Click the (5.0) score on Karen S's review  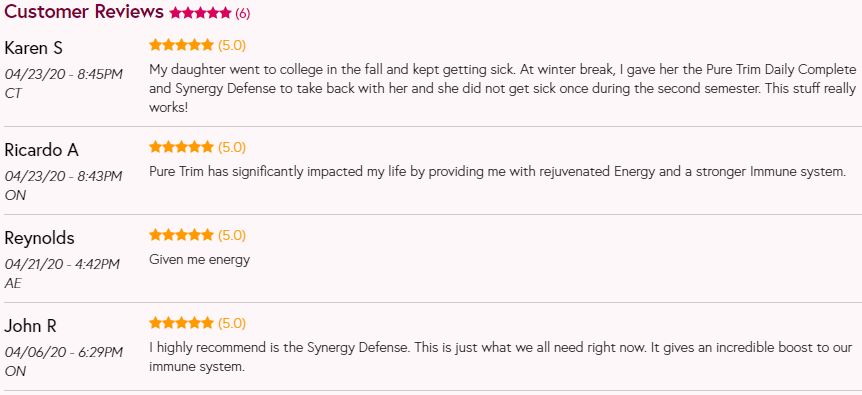coord(232,45)
